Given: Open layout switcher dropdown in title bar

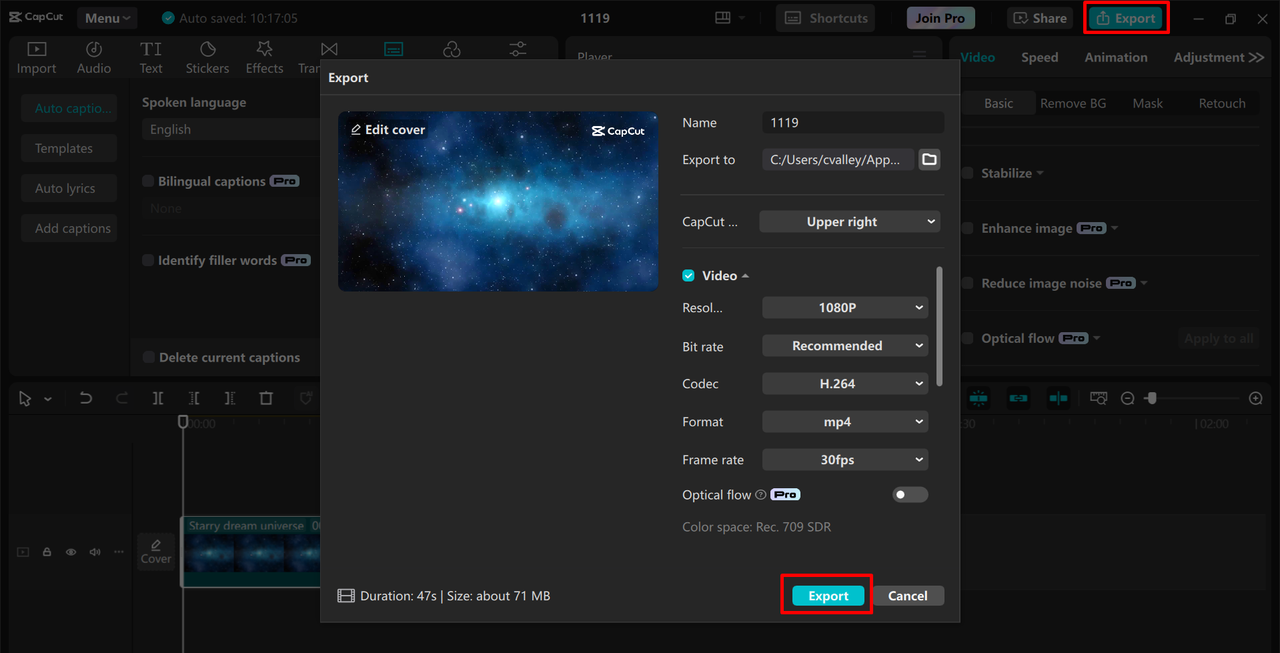Looking at the screenshot, I should pos(730,18).
